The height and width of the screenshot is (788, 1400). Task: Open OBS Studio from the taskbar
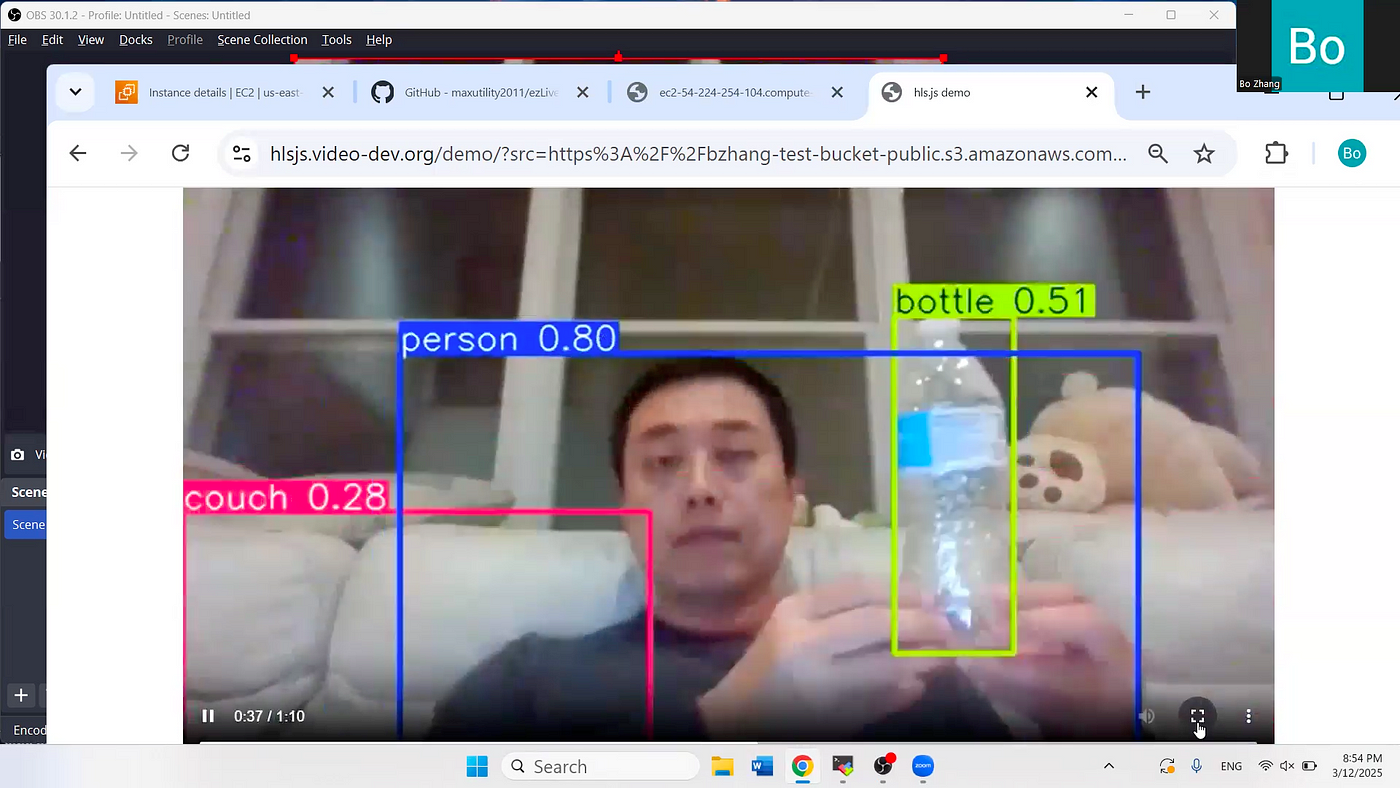(x=883, y=767)
